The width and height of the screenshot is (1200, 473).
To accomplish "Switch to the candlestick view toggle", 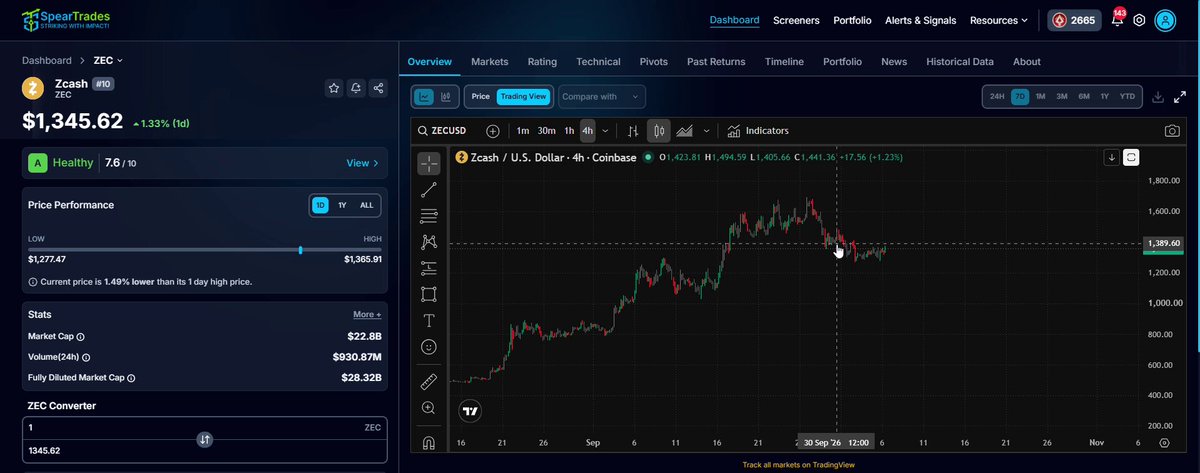I will click(445, 97).
